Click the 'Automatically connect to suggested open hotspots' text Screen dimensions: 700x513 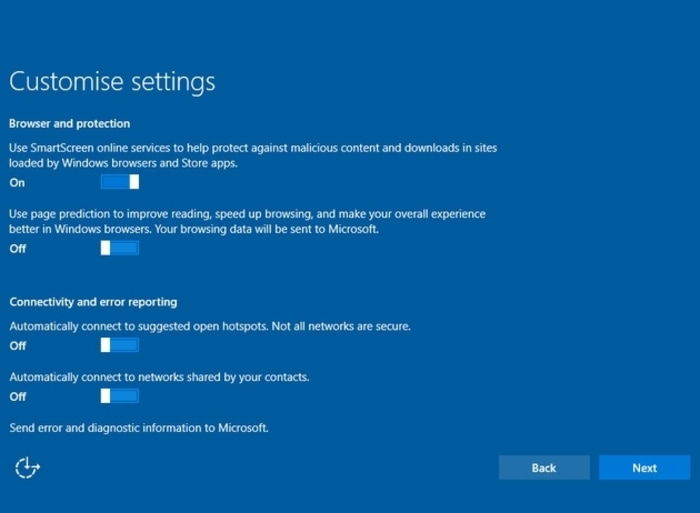(x=210, y=326)
